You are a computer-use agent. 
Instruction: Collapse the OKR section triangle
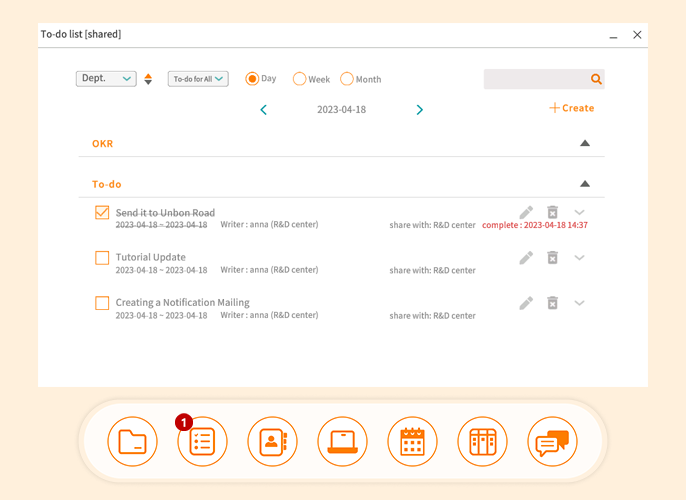[x=585, y=143]
